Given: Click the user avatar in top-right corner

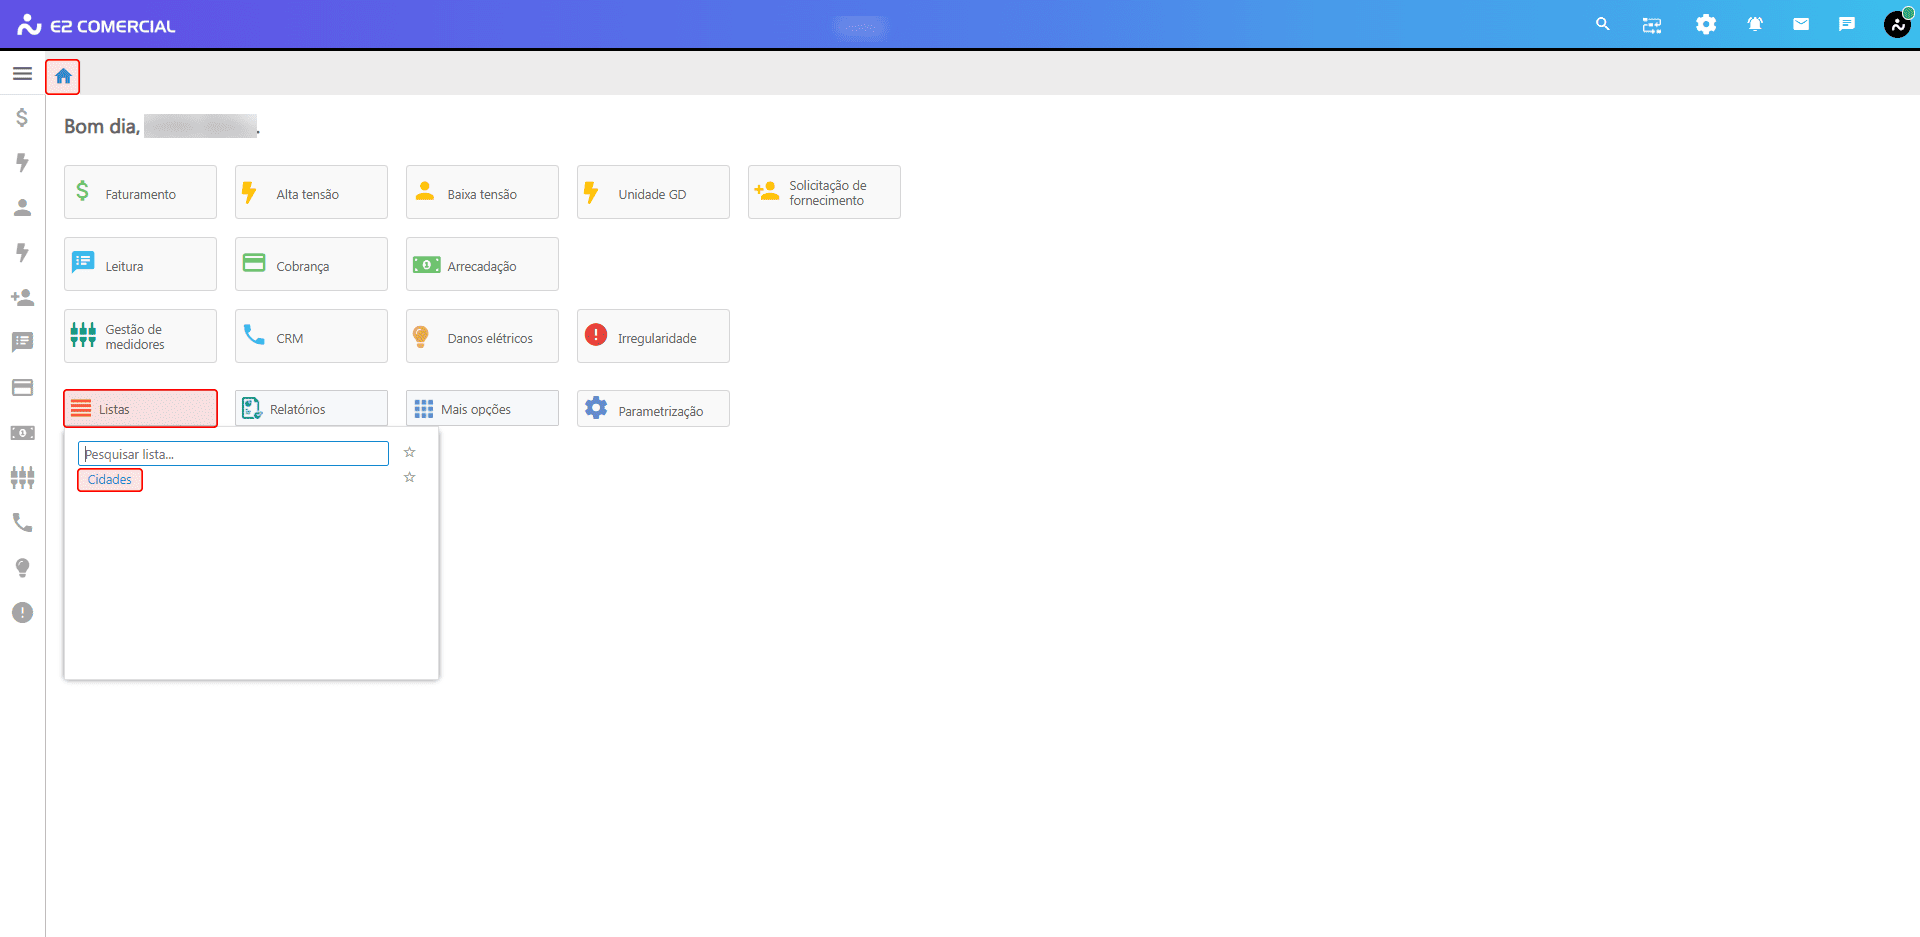Looking at the screenshot, I should pos(1897,24).
